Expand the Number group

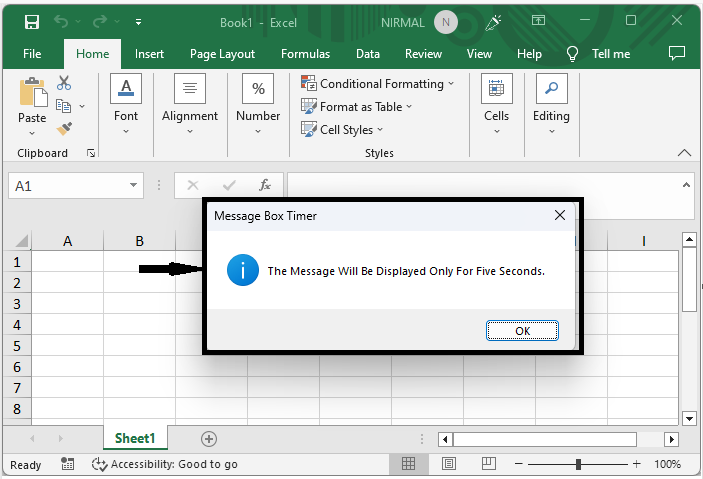[x=258, y=105]
